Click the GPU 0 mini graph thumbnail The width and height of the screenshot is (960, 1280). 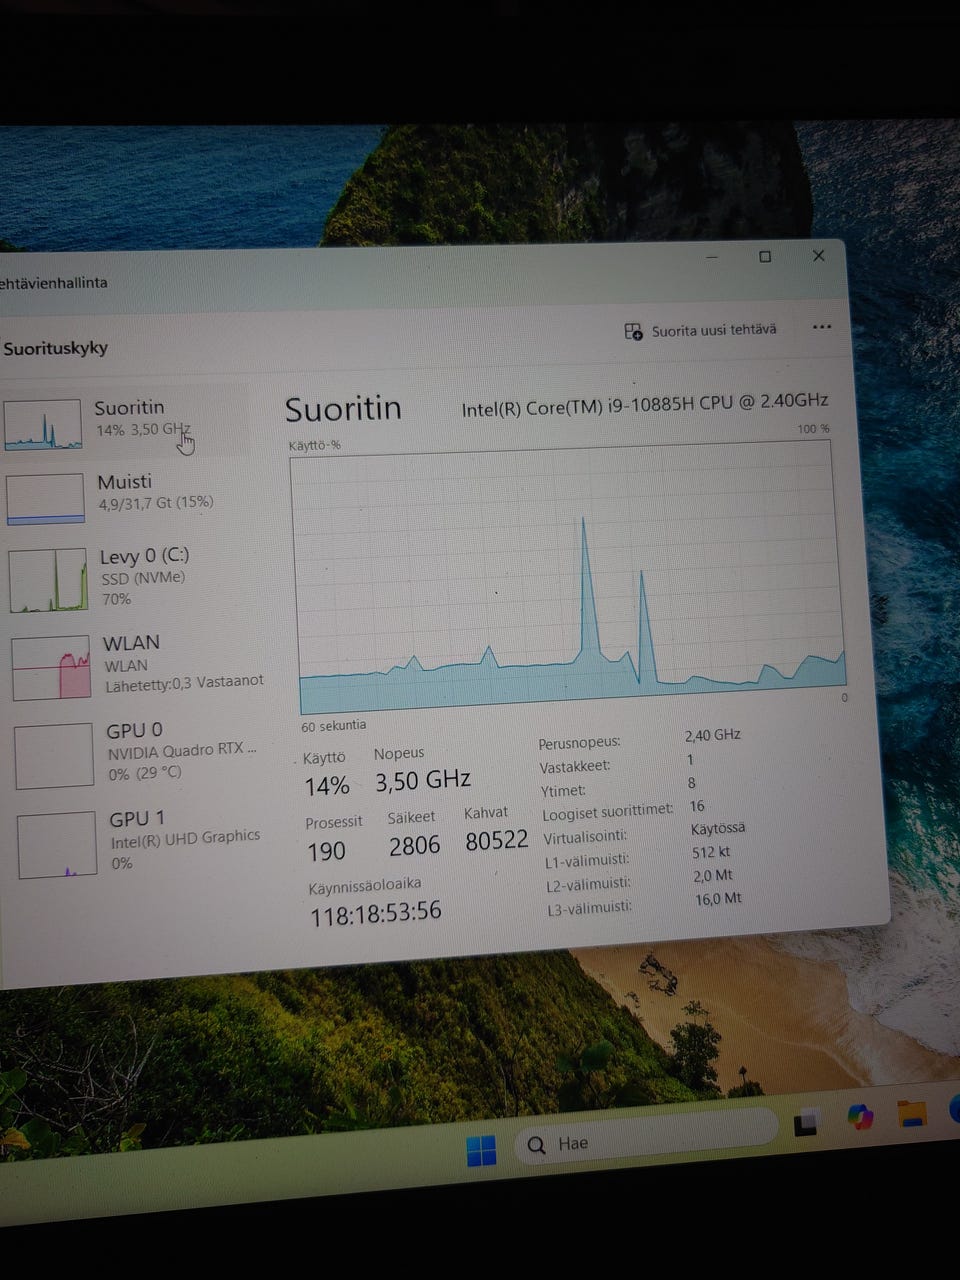click(x=54, y=756)
